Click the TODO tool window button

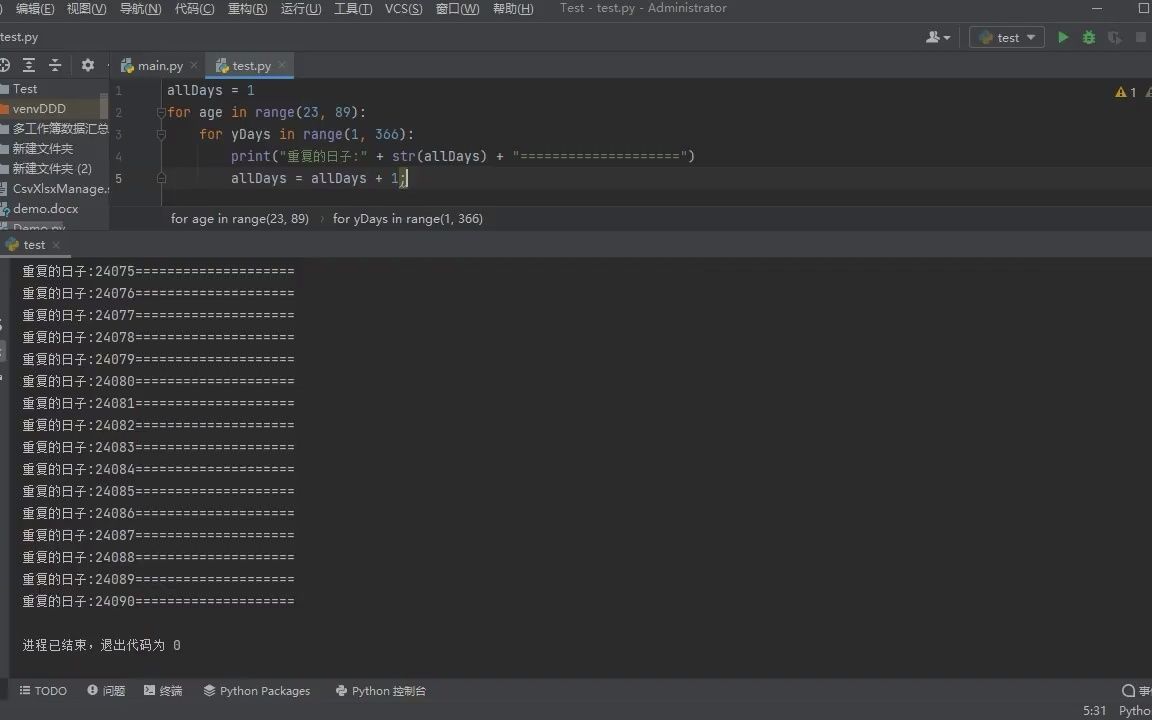tap(43, 690)
